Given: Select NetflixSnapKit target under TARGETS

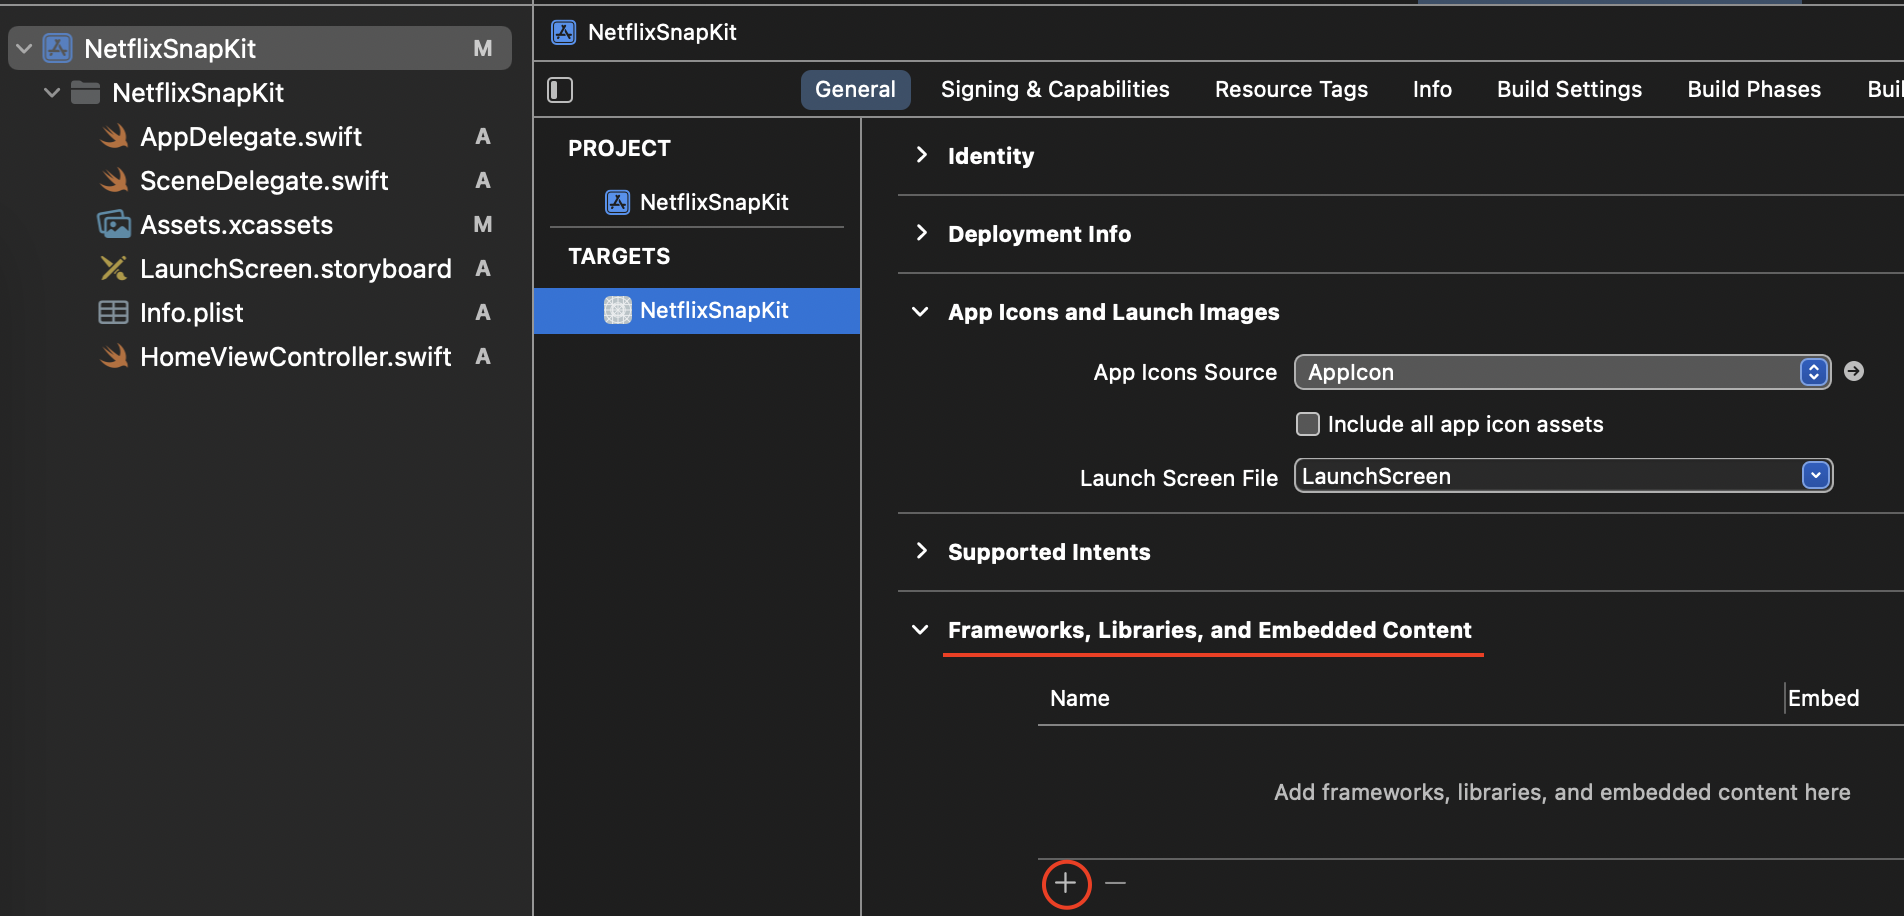Looking at the screenshot, I should click(713, 311).
